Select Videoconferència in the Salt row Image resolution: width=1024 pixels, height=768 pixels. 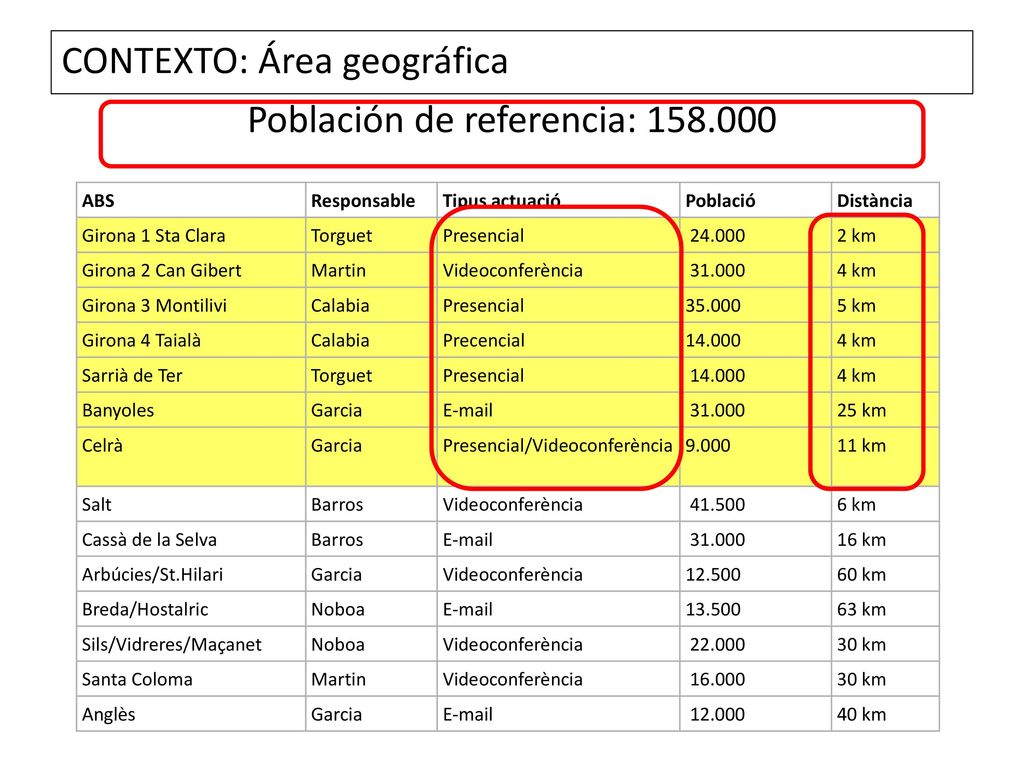coord(513,504)
